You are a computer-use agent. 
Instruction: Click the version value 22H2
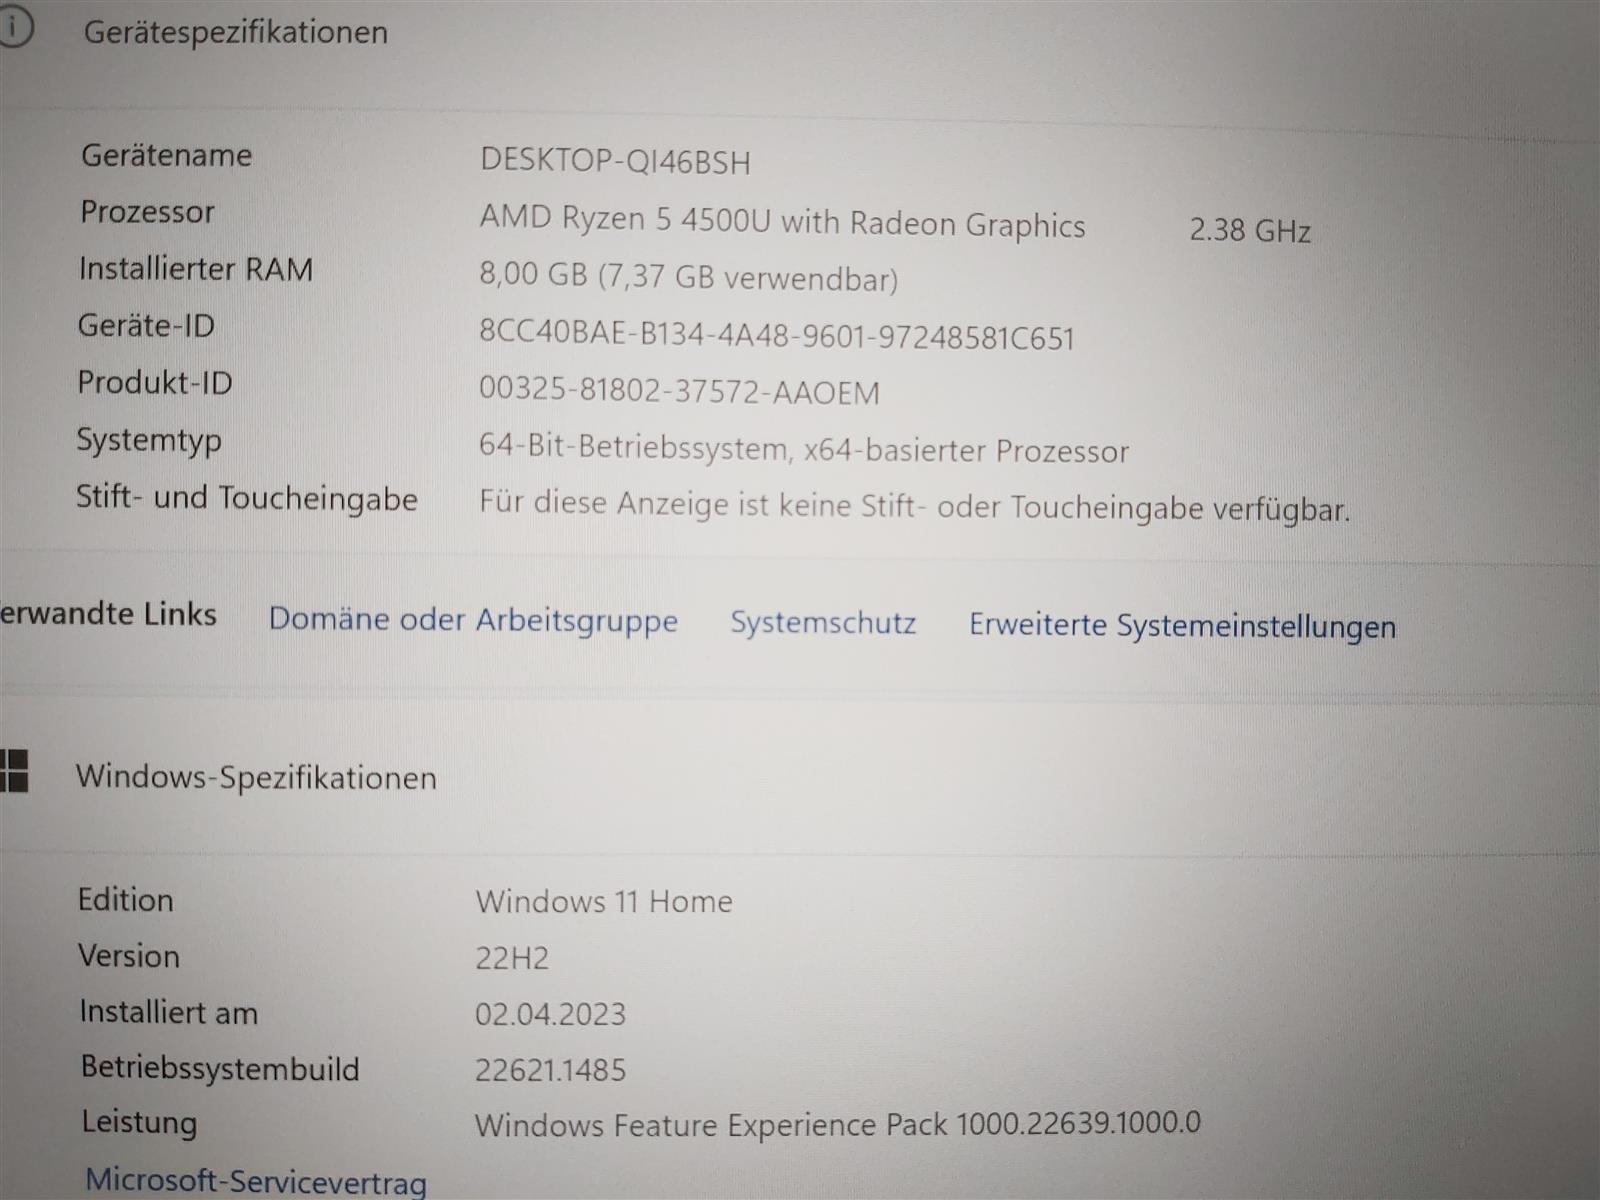(x=512, y=958)
